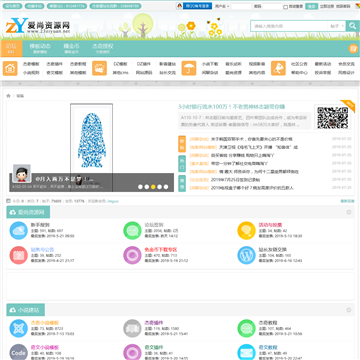Open the green chat bubble 论坛签到 icon

[x=132, y=230]
